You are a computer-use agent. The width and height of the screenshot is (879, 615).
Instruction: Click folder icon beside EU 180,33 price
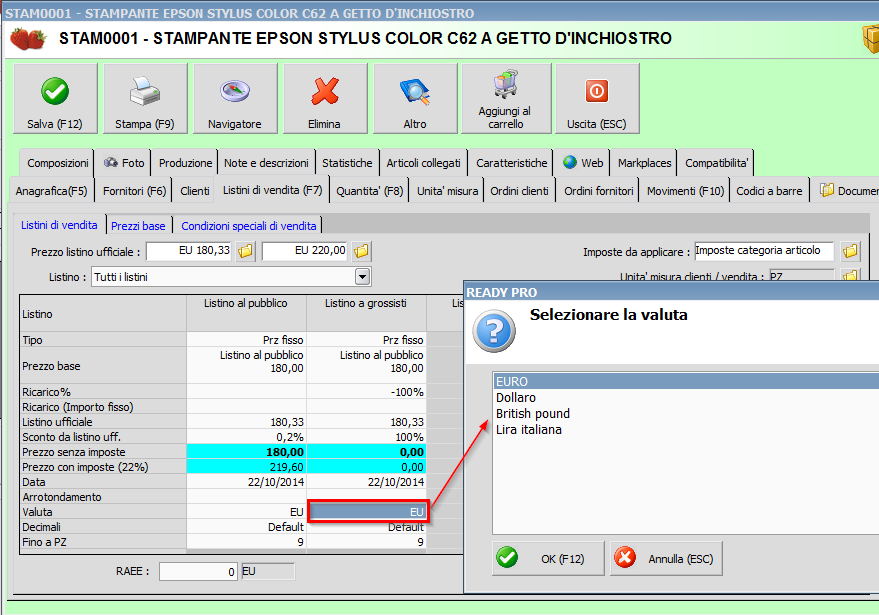[x=246, y=251]
